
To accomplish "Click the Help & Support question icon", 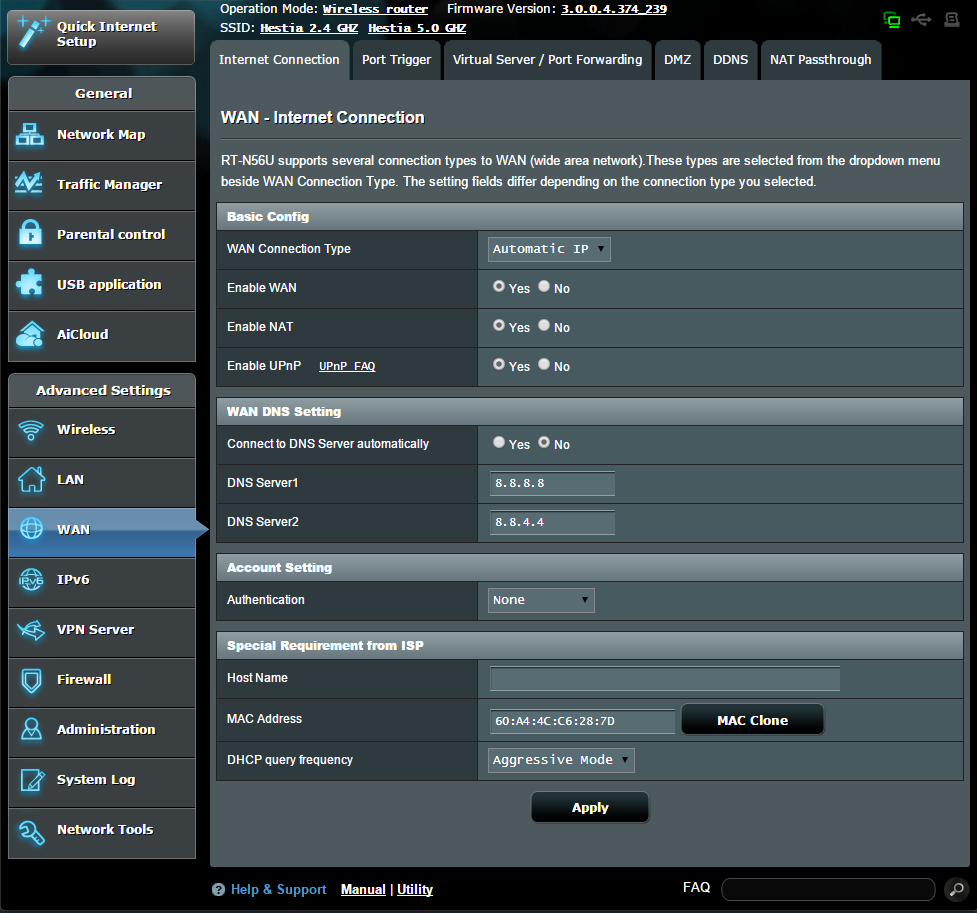I will [218, 889].
